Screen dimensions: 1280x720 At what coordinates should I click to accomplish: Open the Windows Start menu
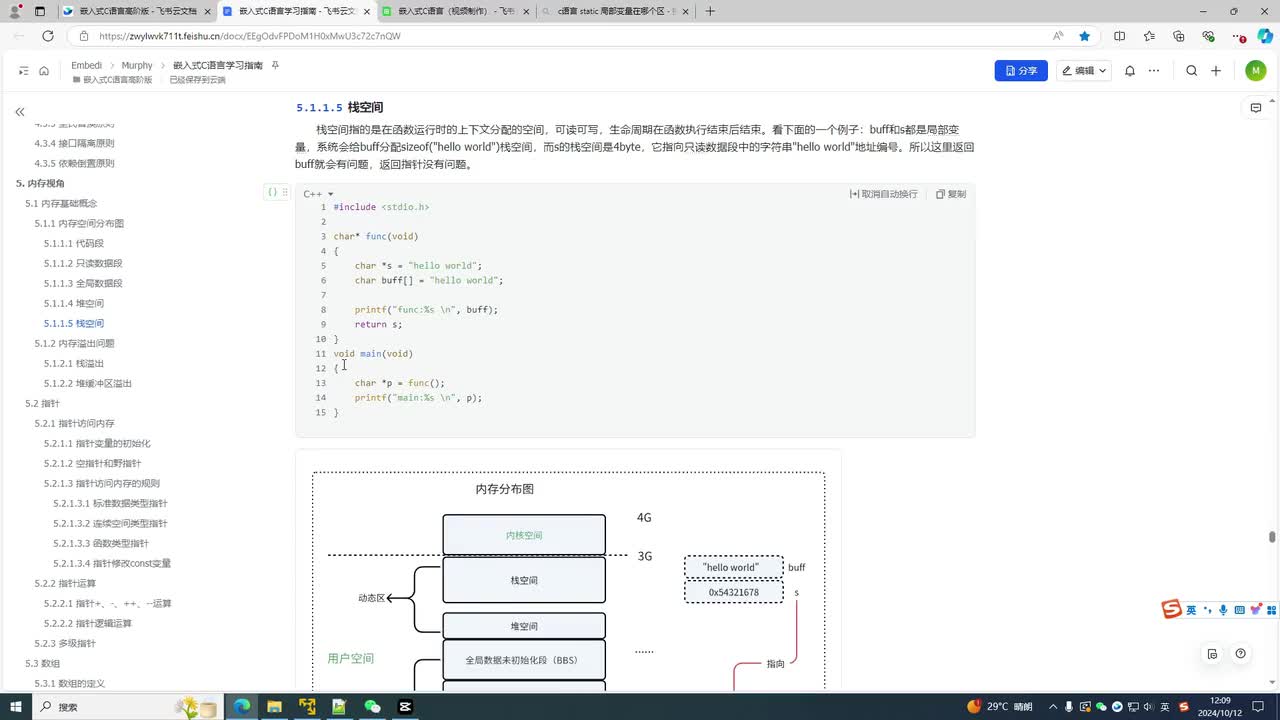pos(15,707)
